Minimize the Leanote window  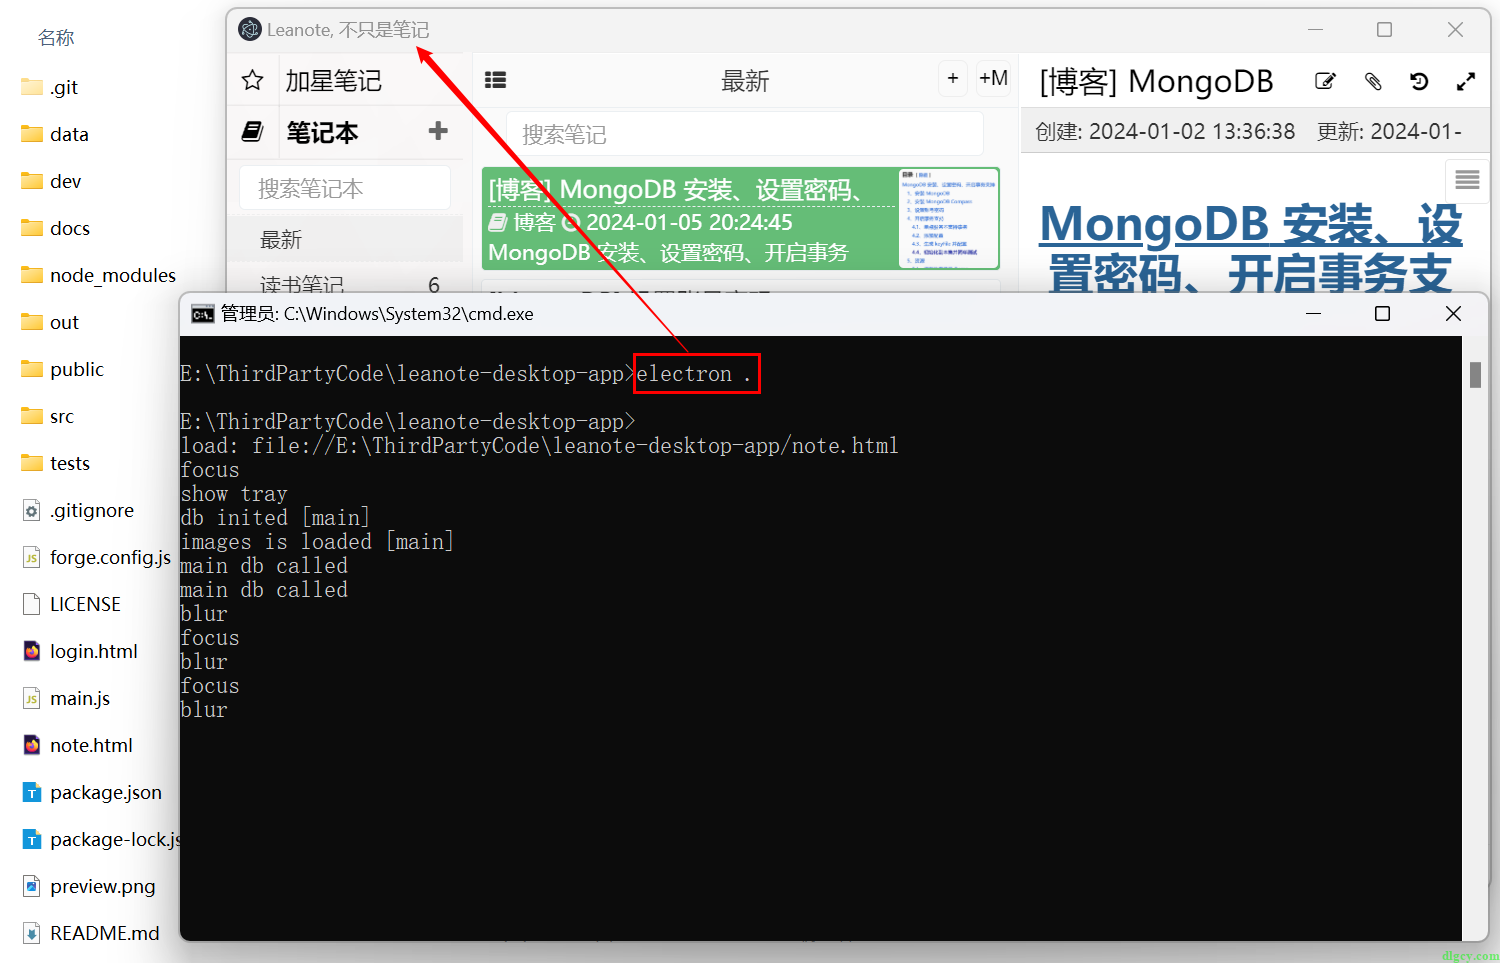(1315, 30)
